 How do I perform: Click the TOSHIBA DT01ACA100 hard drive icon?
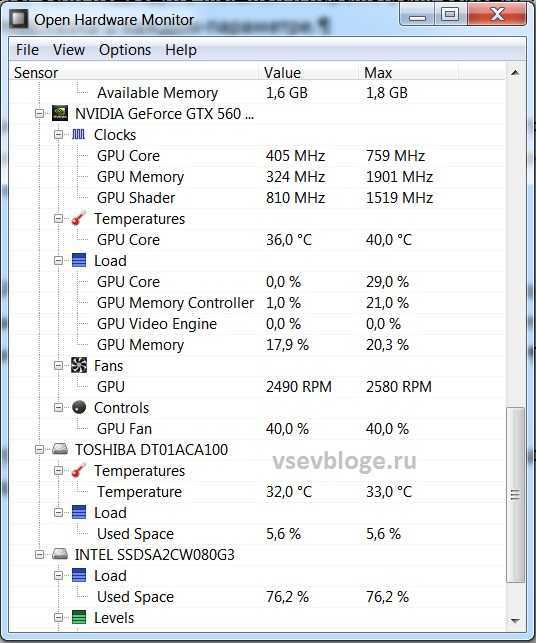pyautogui.click(x=60, y=449)
